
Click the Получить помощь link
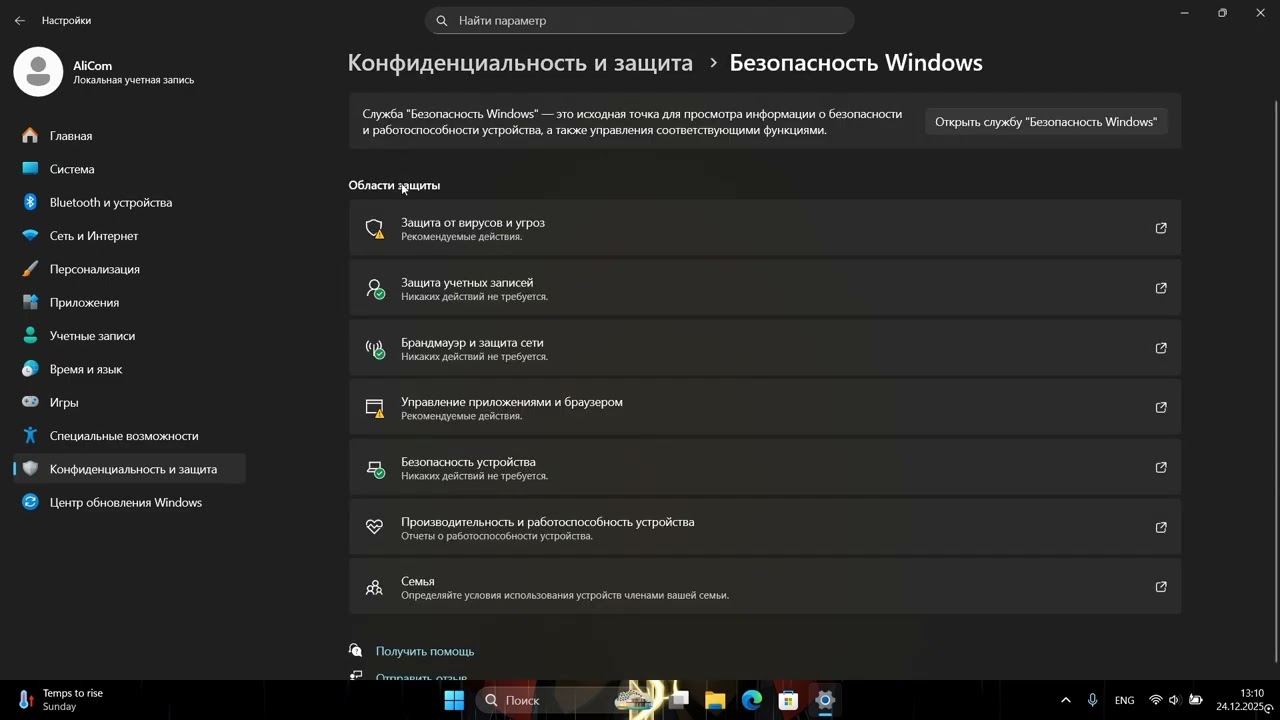click(425, 651)
